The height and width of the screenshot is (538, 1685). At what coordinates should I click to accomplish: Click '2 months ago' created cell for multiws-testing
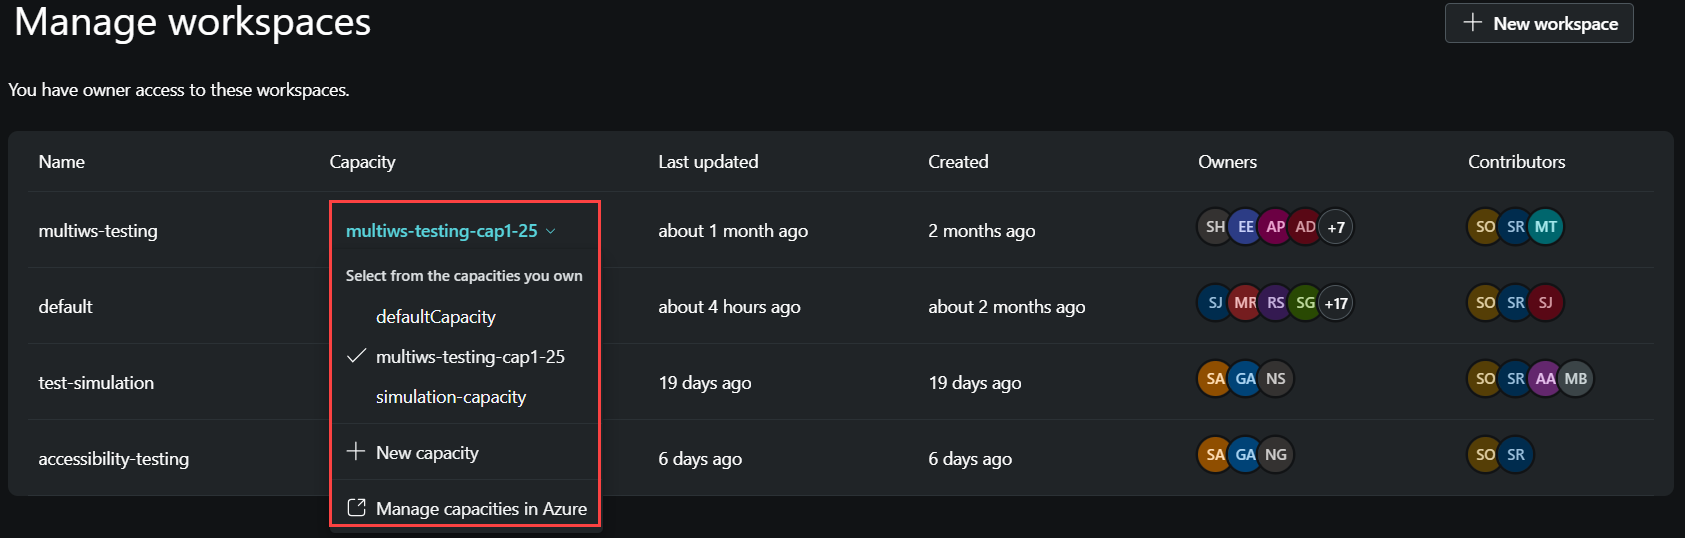[x=982, y=231]
